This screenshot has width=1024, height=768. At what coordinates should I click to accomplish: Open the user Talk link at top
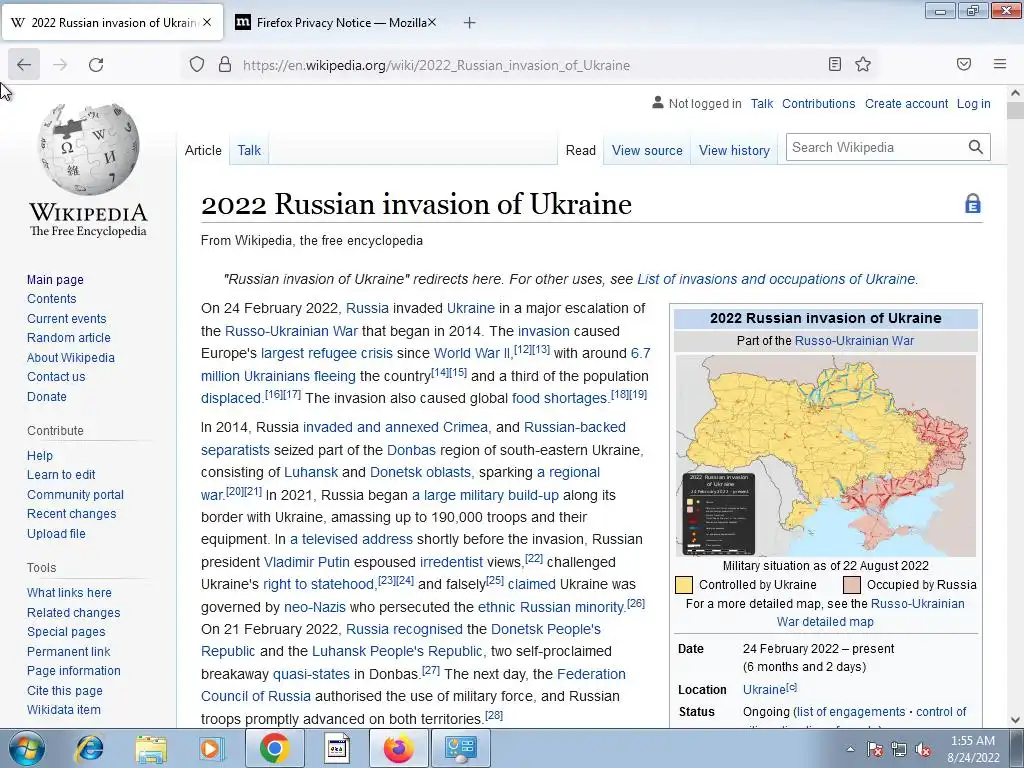(761, 103)
